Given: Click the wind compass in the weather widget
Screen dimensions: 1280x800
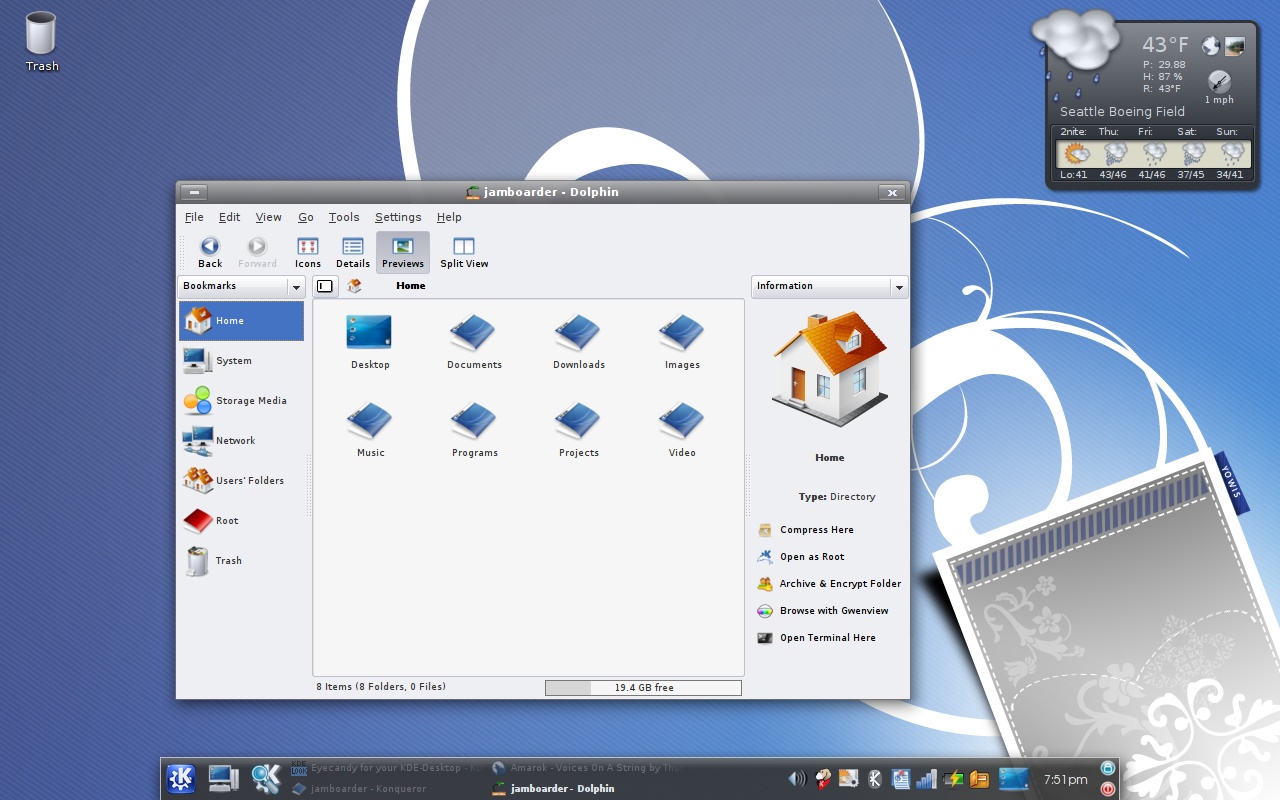Looking at the screenshot, I should (1219, 81).
